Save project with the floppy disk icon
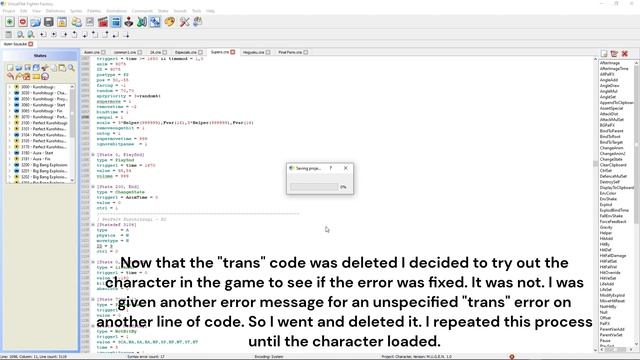640x360 pixels. pyautogui.click(x=49, y=22)
